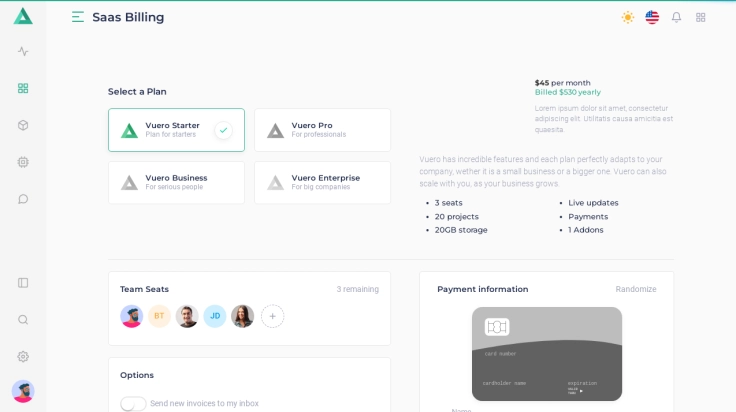Toggle Send new invoices to my inbox
The image size is (736, 412).
pos(133,404)
